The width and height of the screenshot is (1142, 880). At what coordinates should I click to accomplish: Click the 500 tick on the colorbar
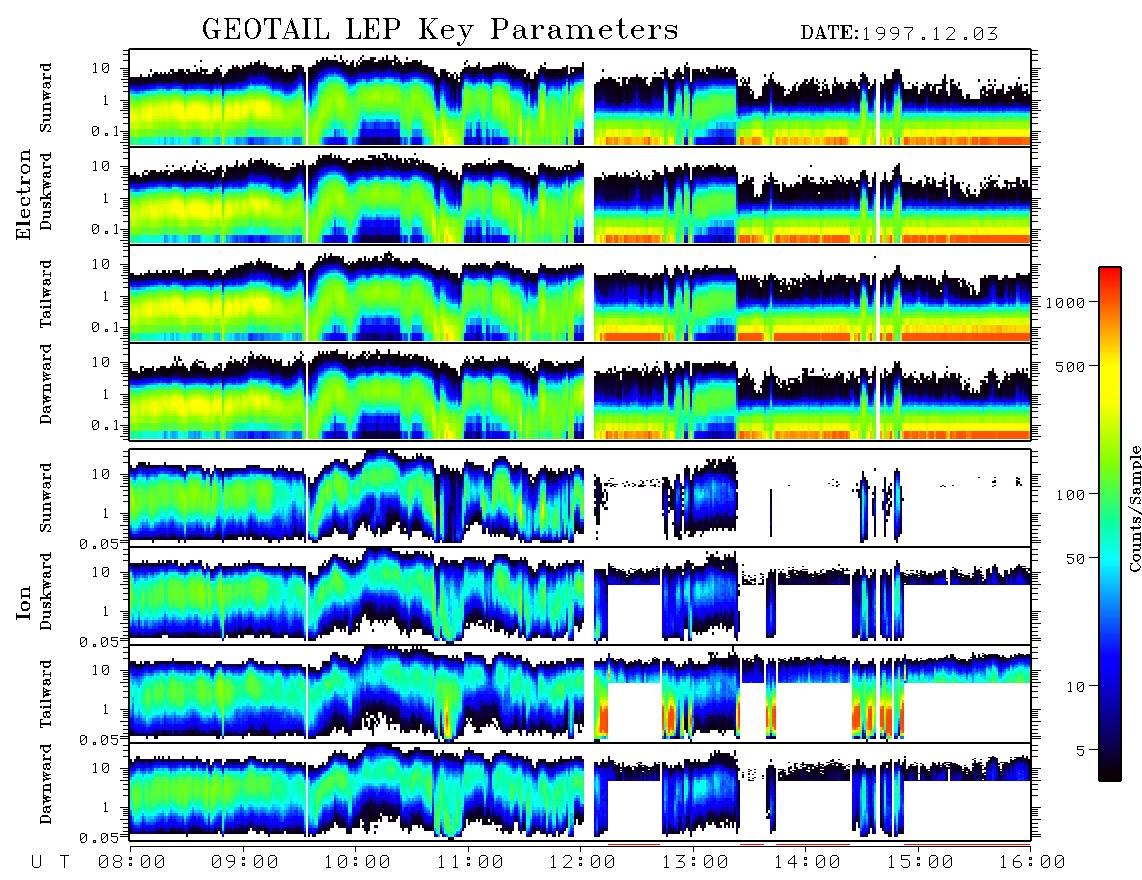click(x=1070, y=366)
